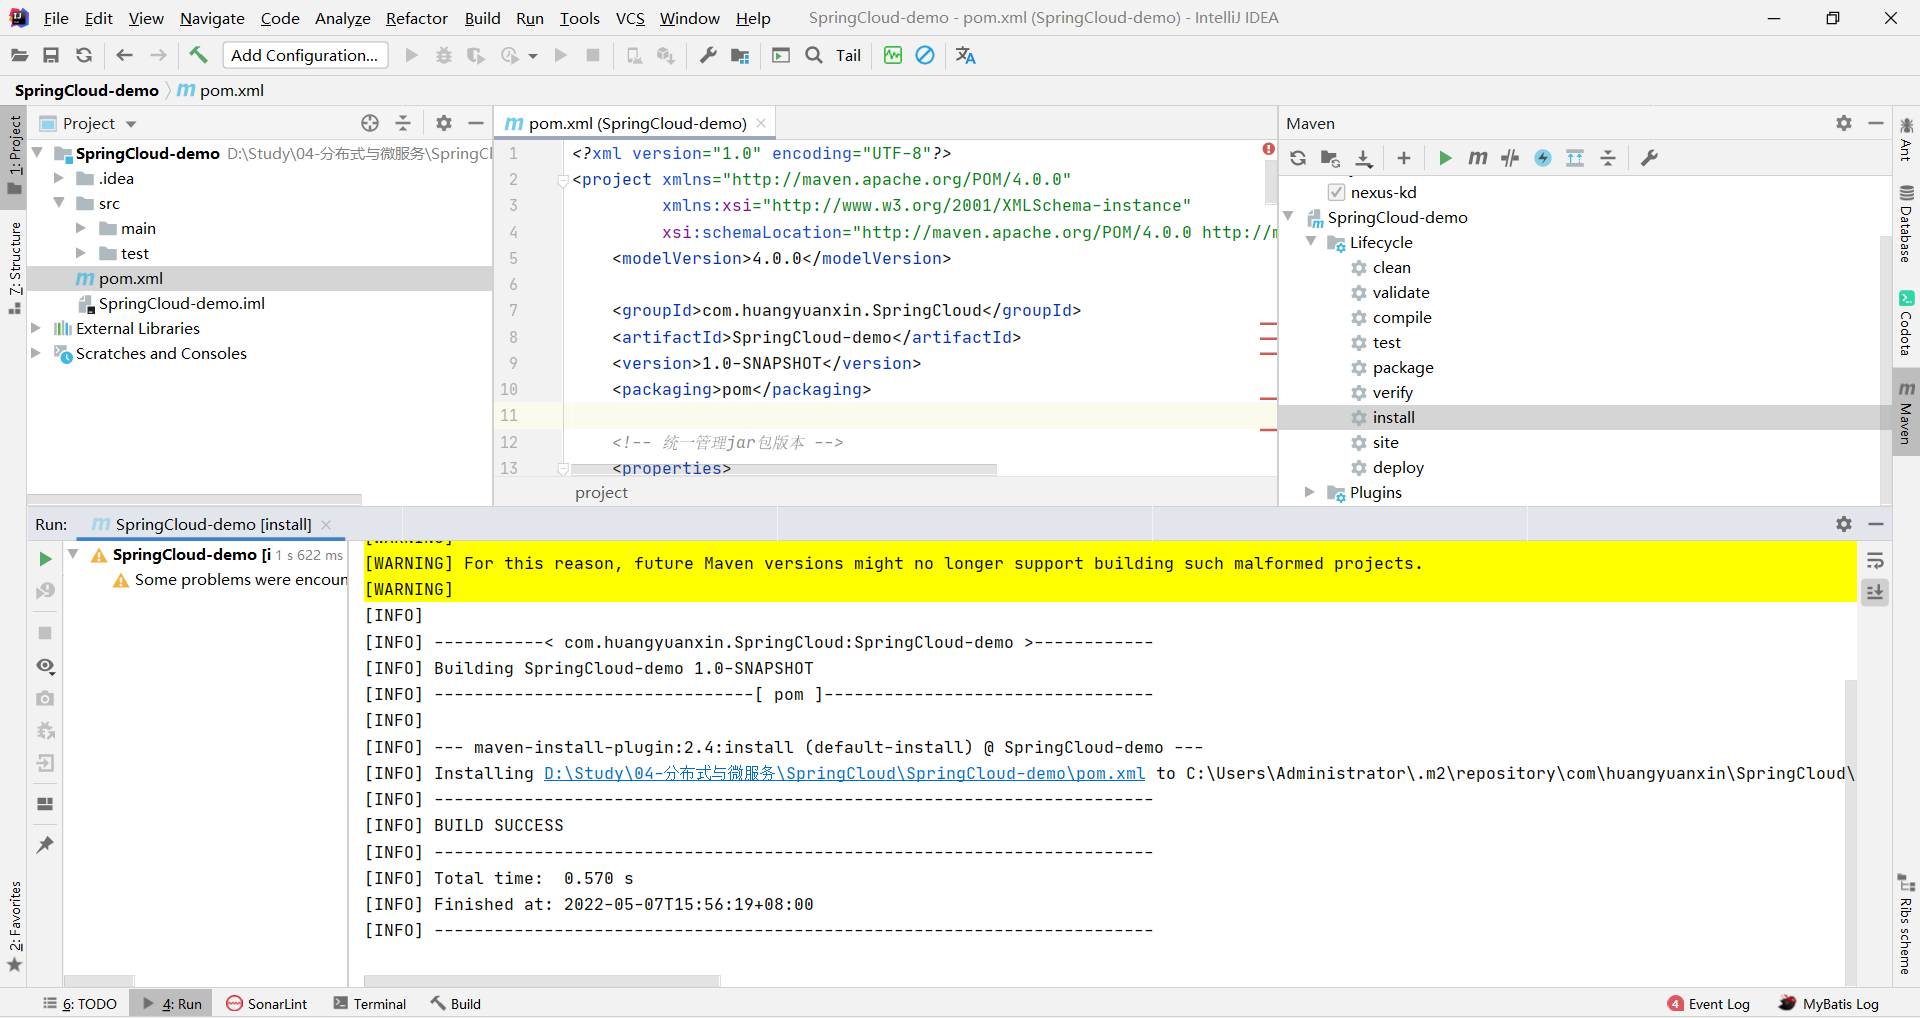
Task: Execute Maven Goal 'm' icon
Action: coord(1478,158)
